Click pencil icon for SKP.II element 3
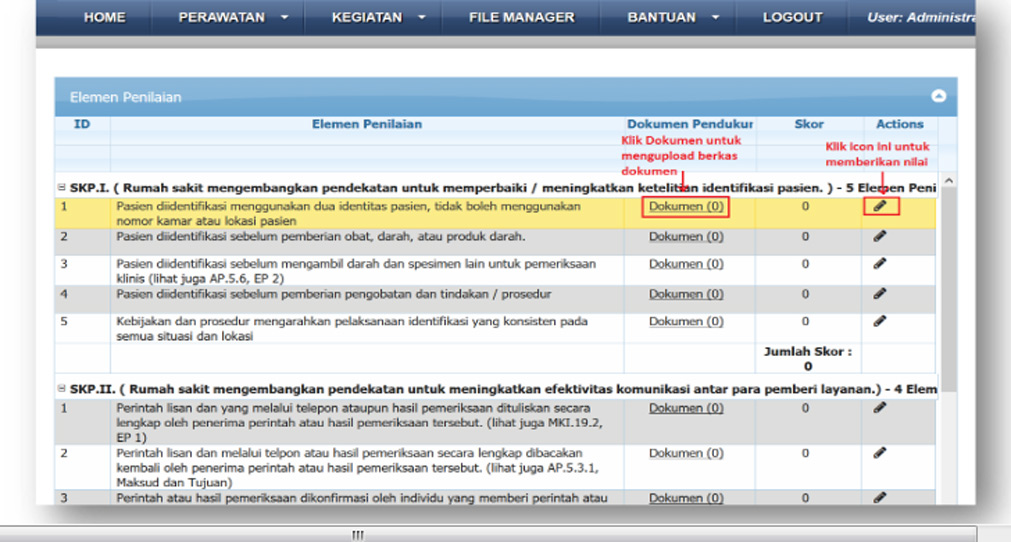This screenshot has width=1011, height=542. coord(880,498)
